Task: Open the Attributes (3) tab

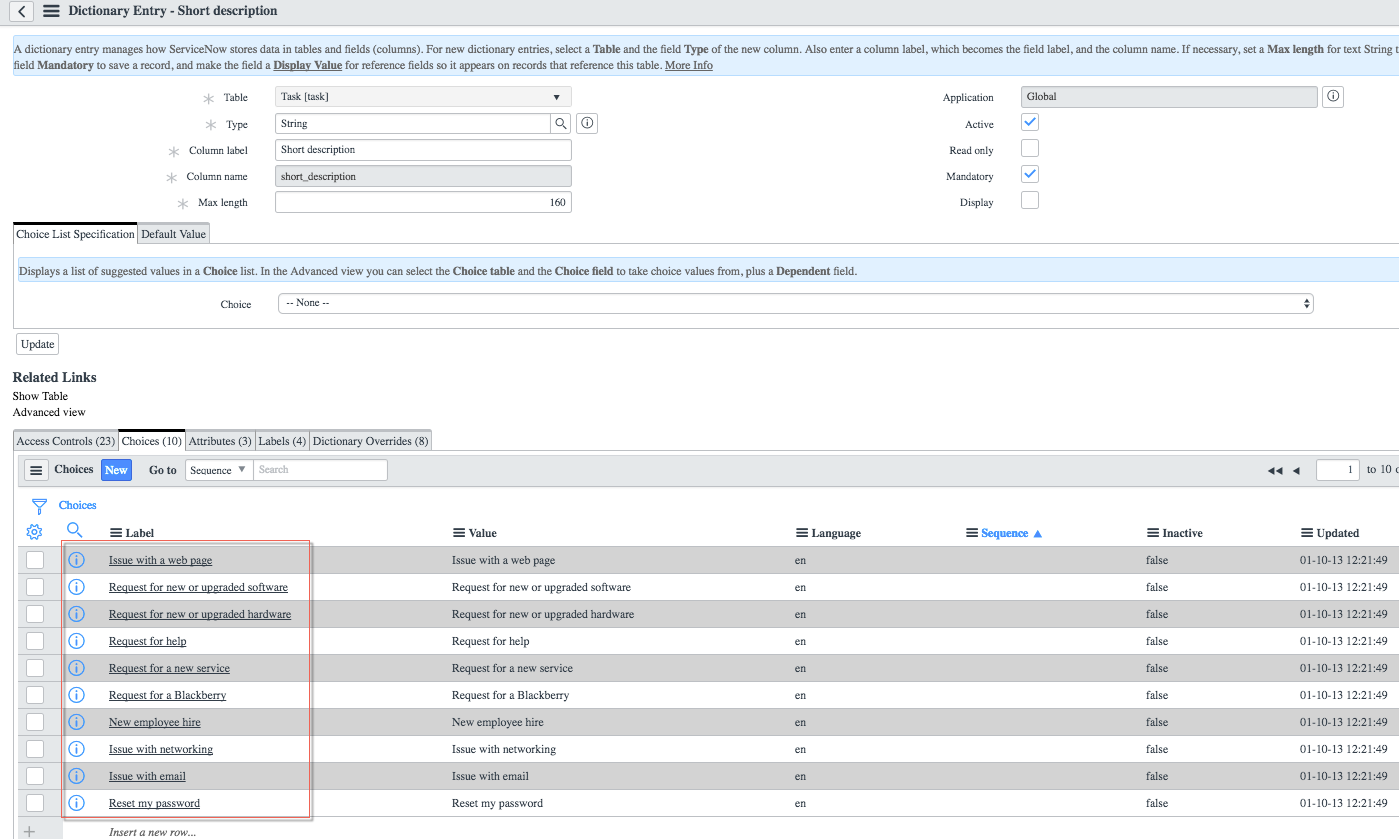Action: point(220,441)
